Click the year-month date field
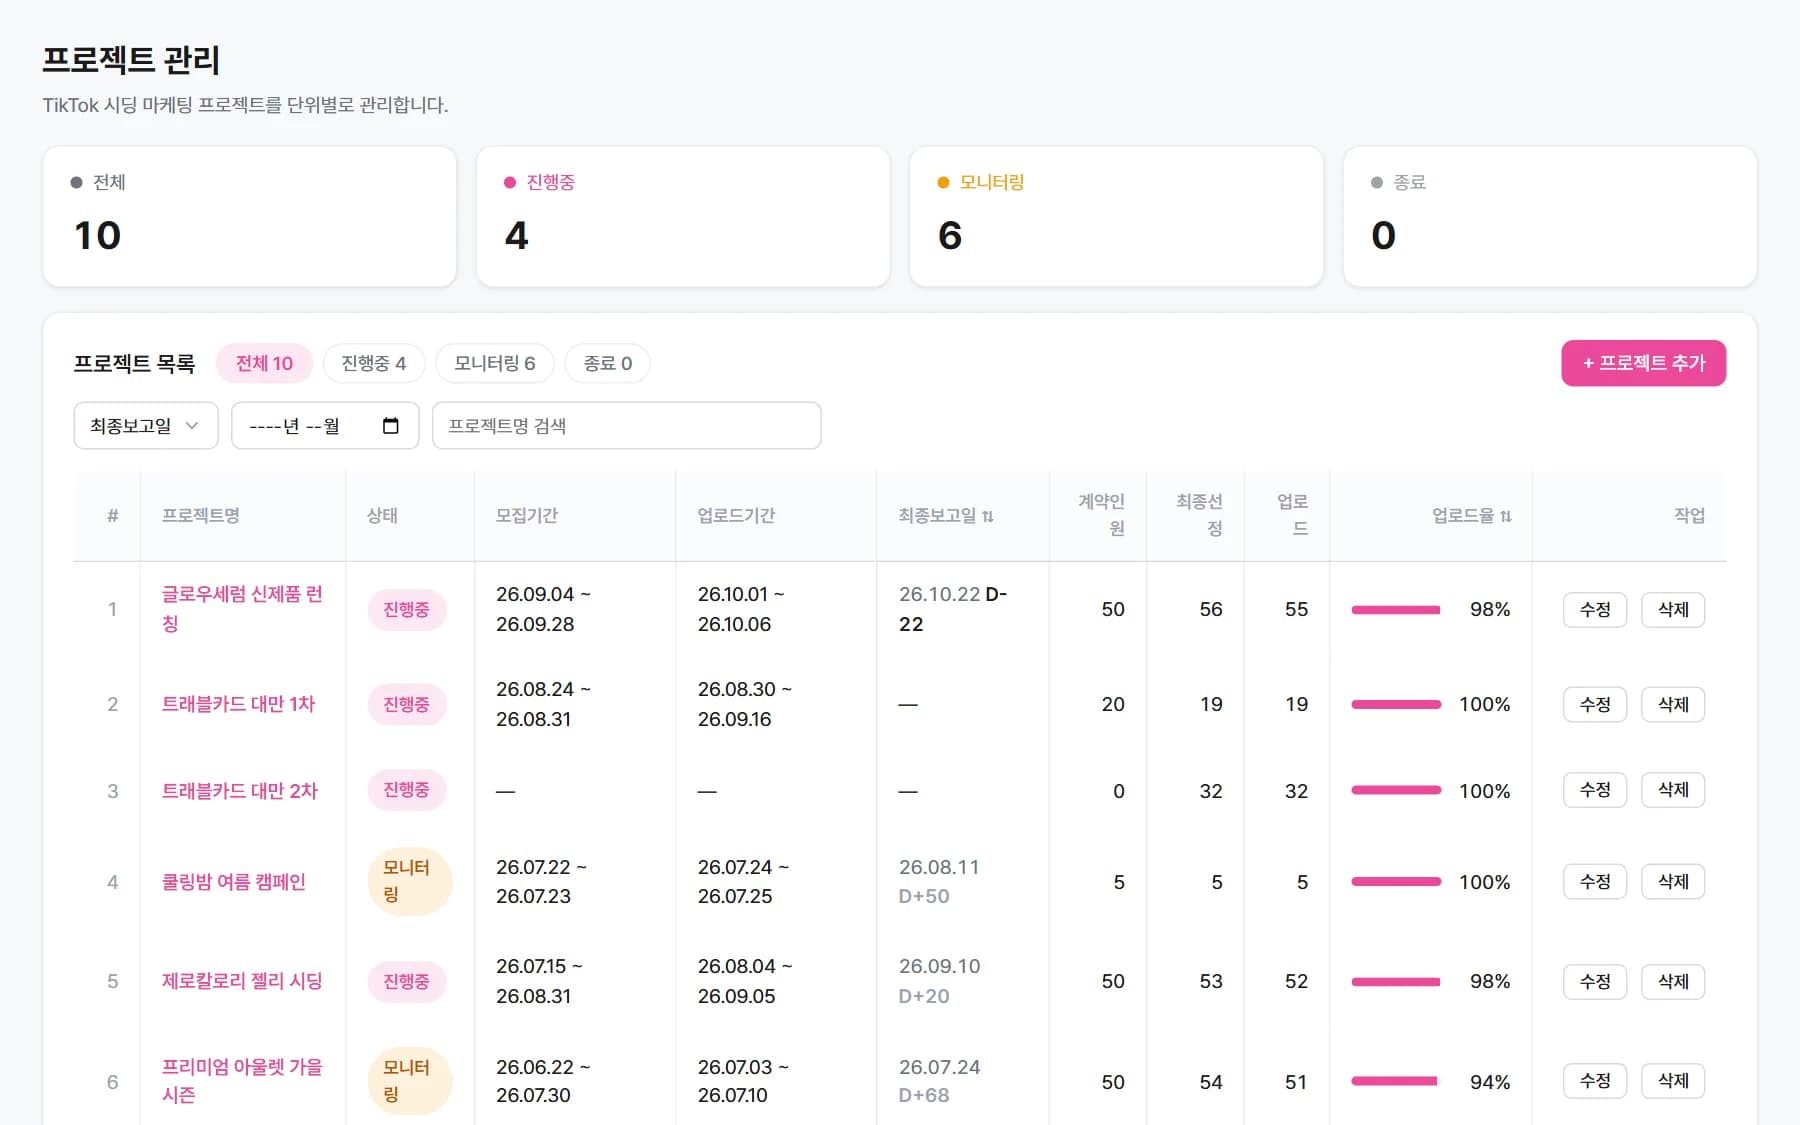This screenshot has height=1125, width=1800. [x=325, y=426]
